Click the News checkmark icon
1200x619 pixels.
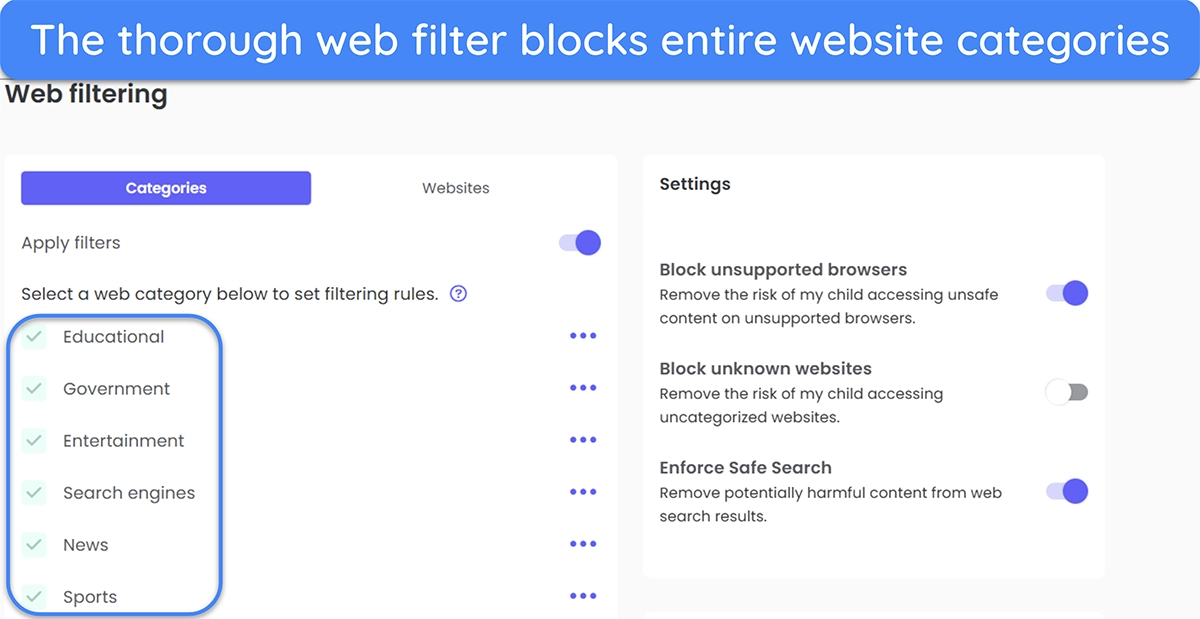tap(35, 545)
